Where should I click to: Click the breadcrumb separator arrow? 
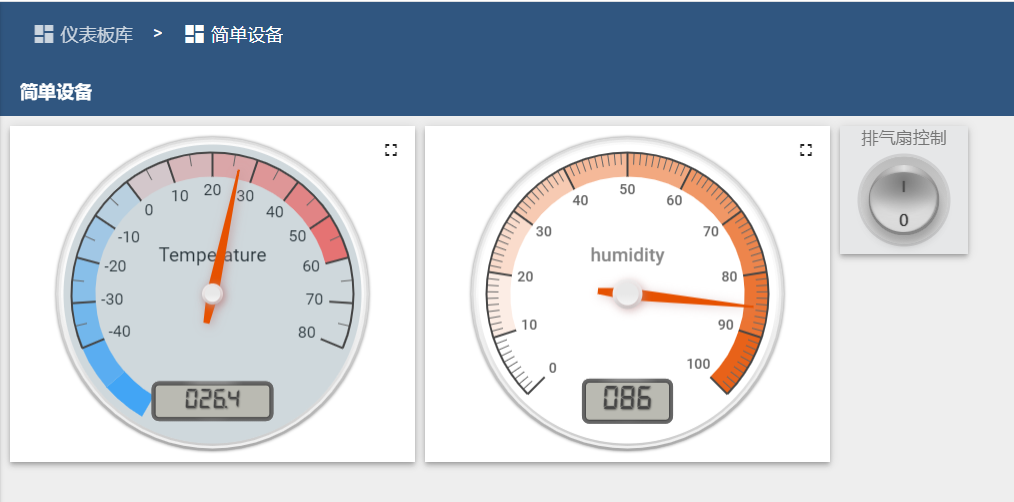158,34
